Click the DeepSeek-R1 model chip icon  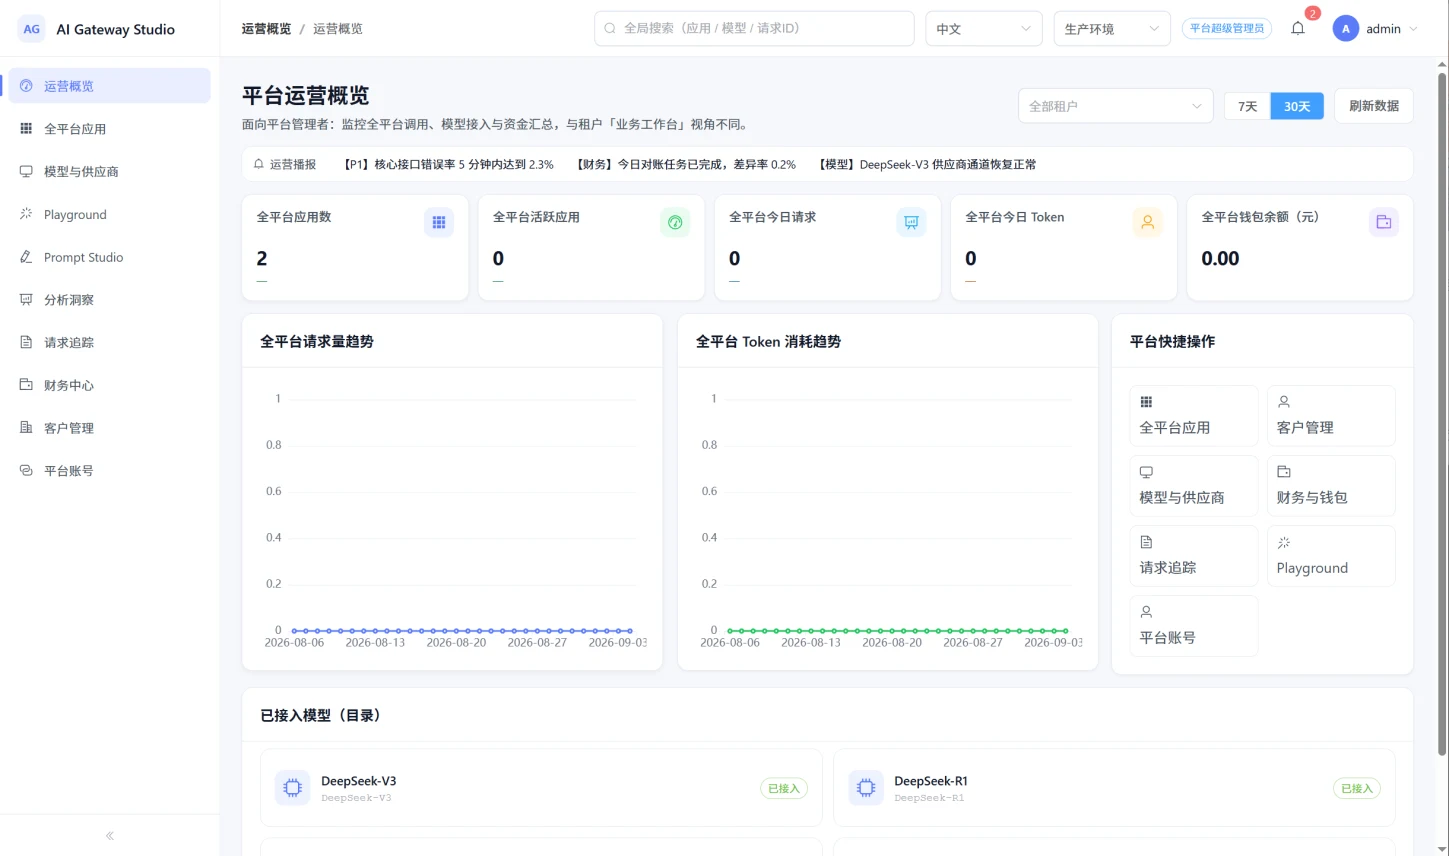pos(866,788)
